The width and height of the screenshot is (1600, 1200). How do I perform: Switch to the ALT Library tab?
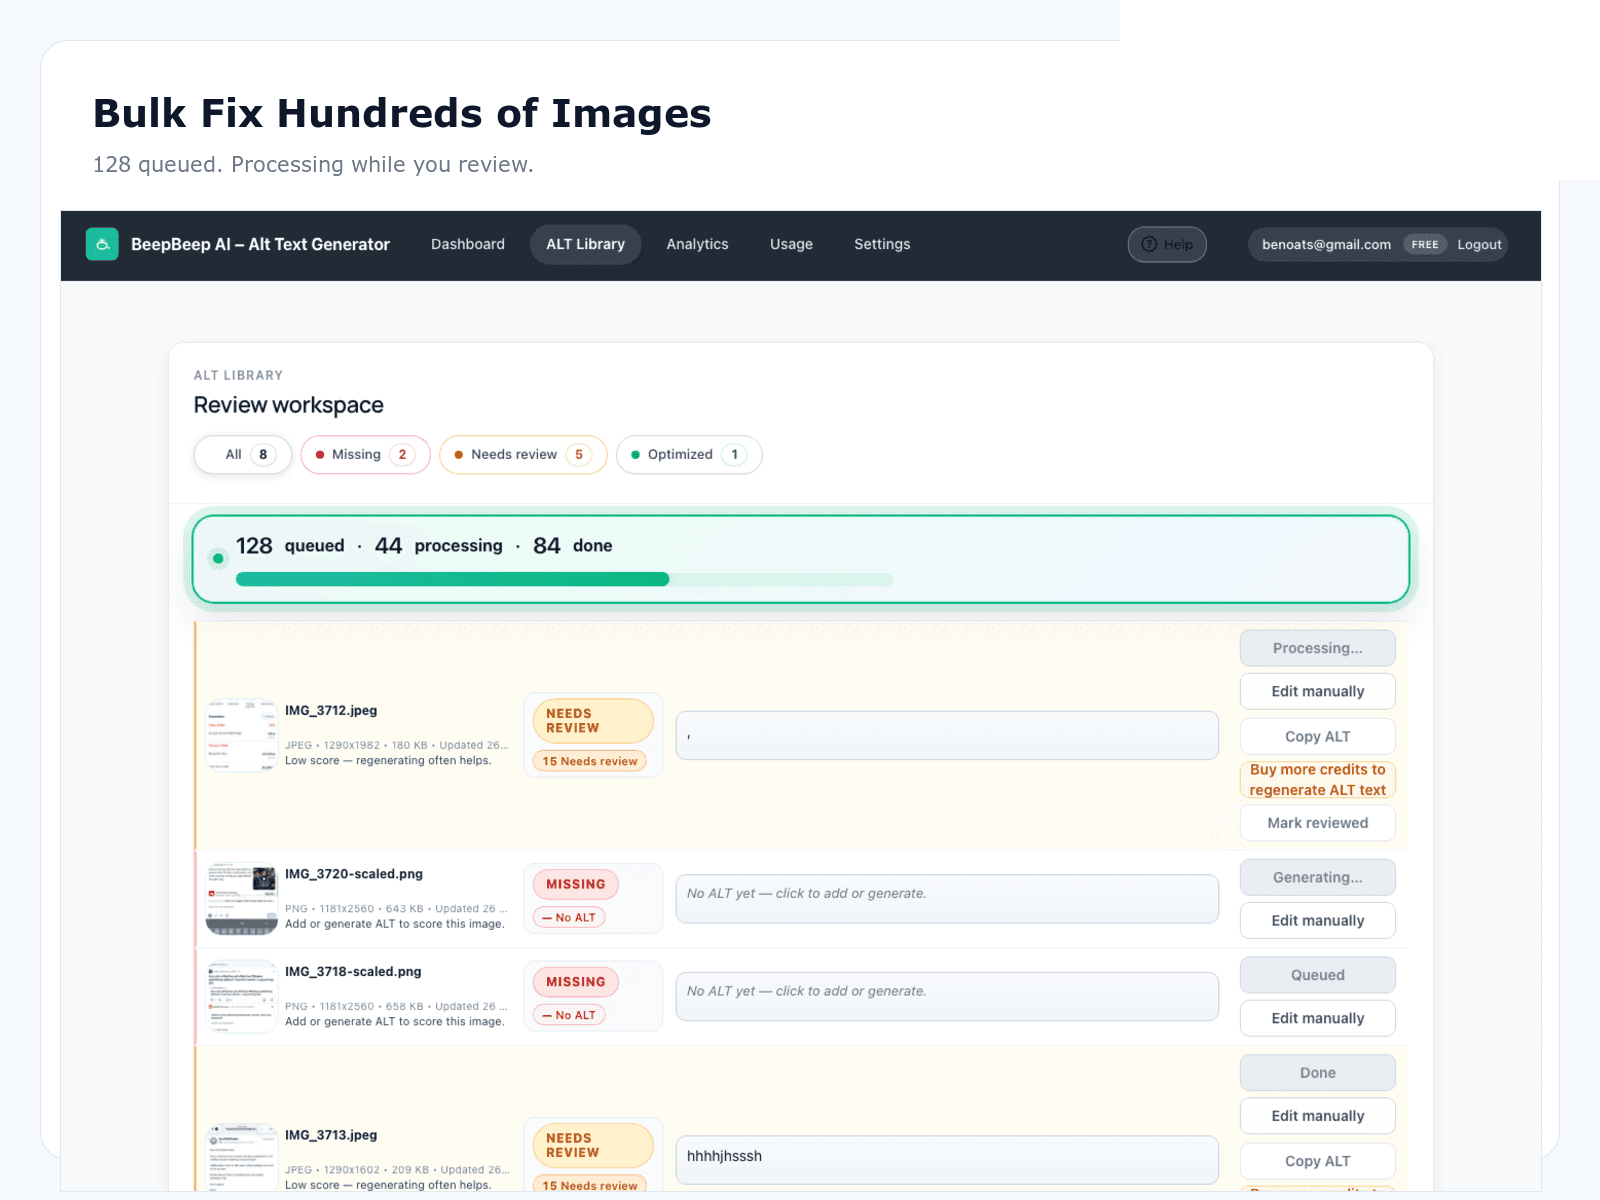click(586, 244)
